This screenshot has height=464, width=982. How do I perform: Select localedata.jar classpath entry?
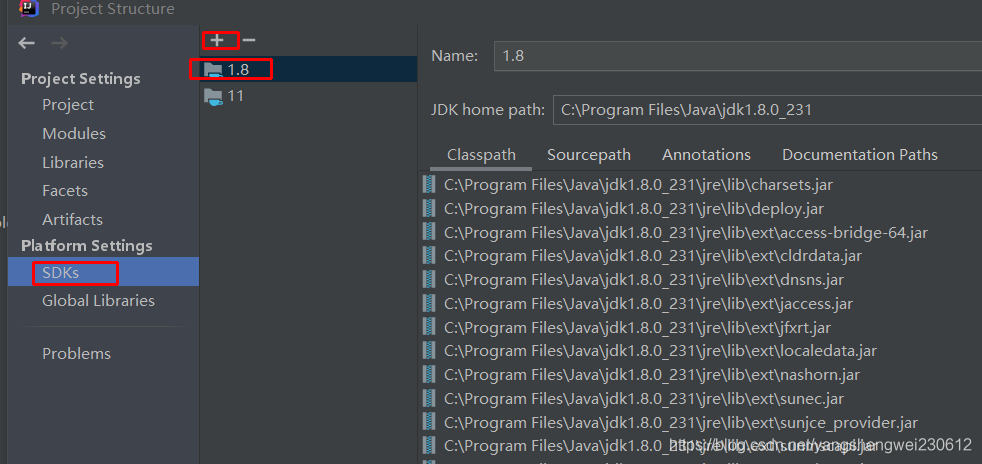(x=660, y=351)
